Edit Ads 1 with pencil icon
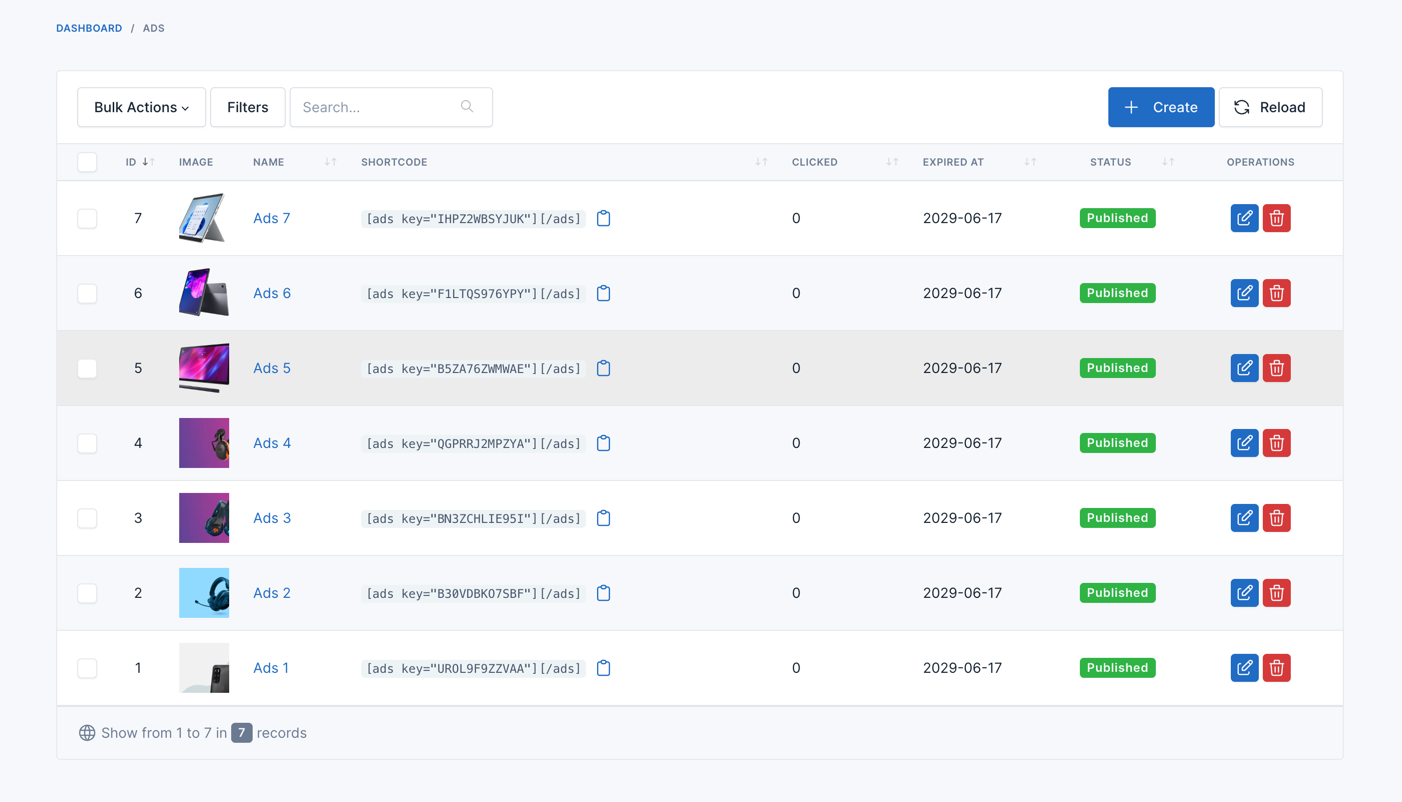This screenshot has width=1402, height=802. coord(1244,668)
